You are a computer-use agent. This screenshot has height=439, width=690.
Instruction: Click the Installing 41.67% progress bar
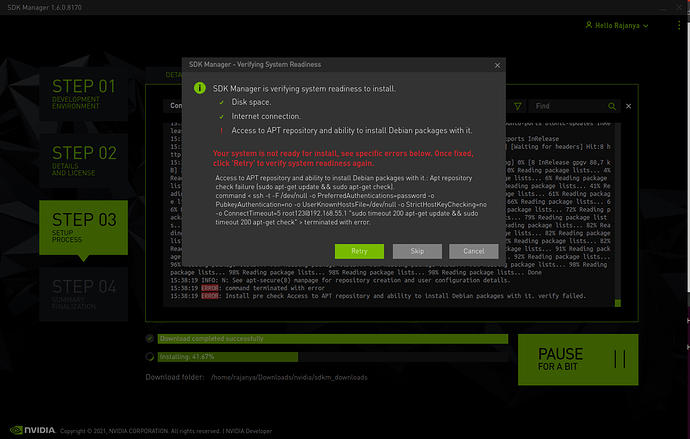(333, 357)
